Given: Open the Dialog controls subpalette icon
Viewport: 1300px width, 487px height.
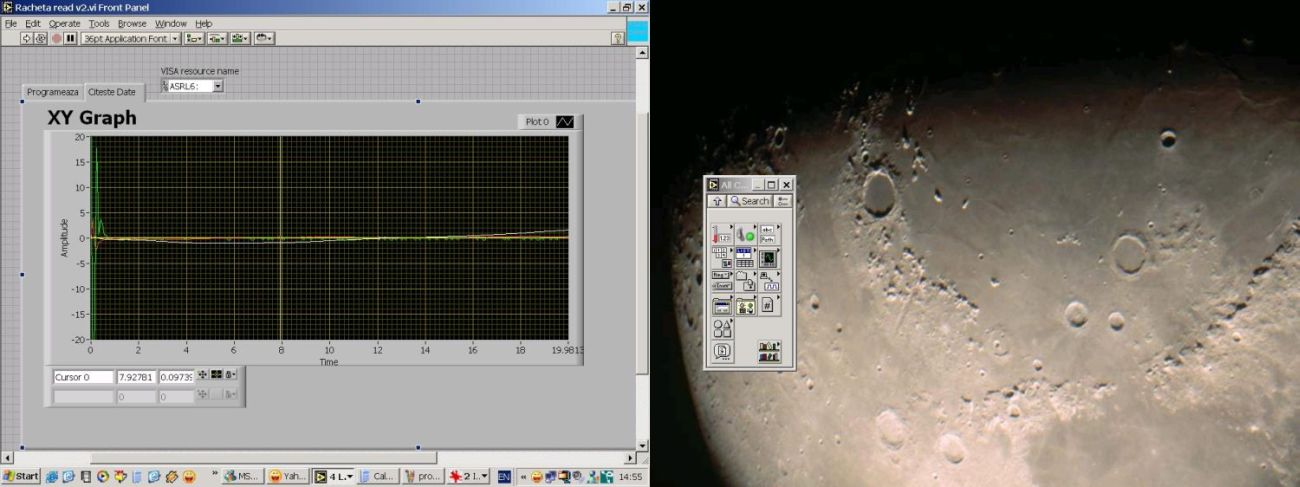Looking at the screenshot, I should coord(722,305).
